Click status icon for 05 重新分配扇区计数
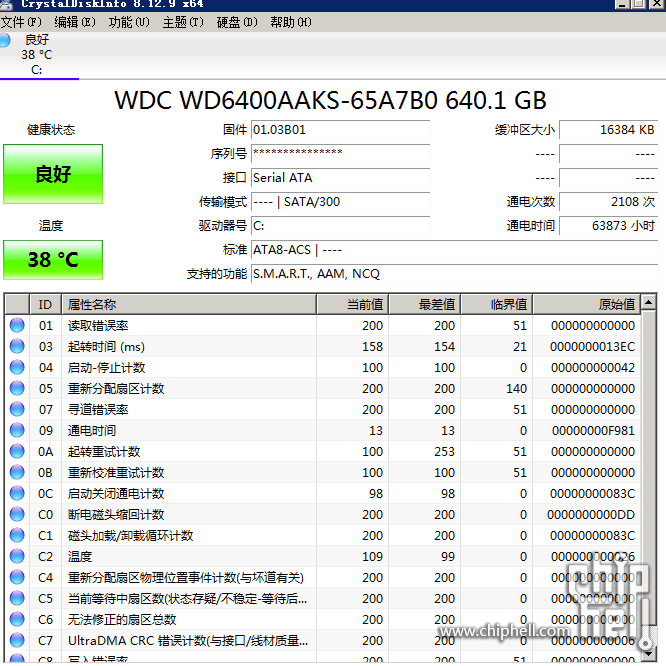666x666 pixels. point(17,388)
